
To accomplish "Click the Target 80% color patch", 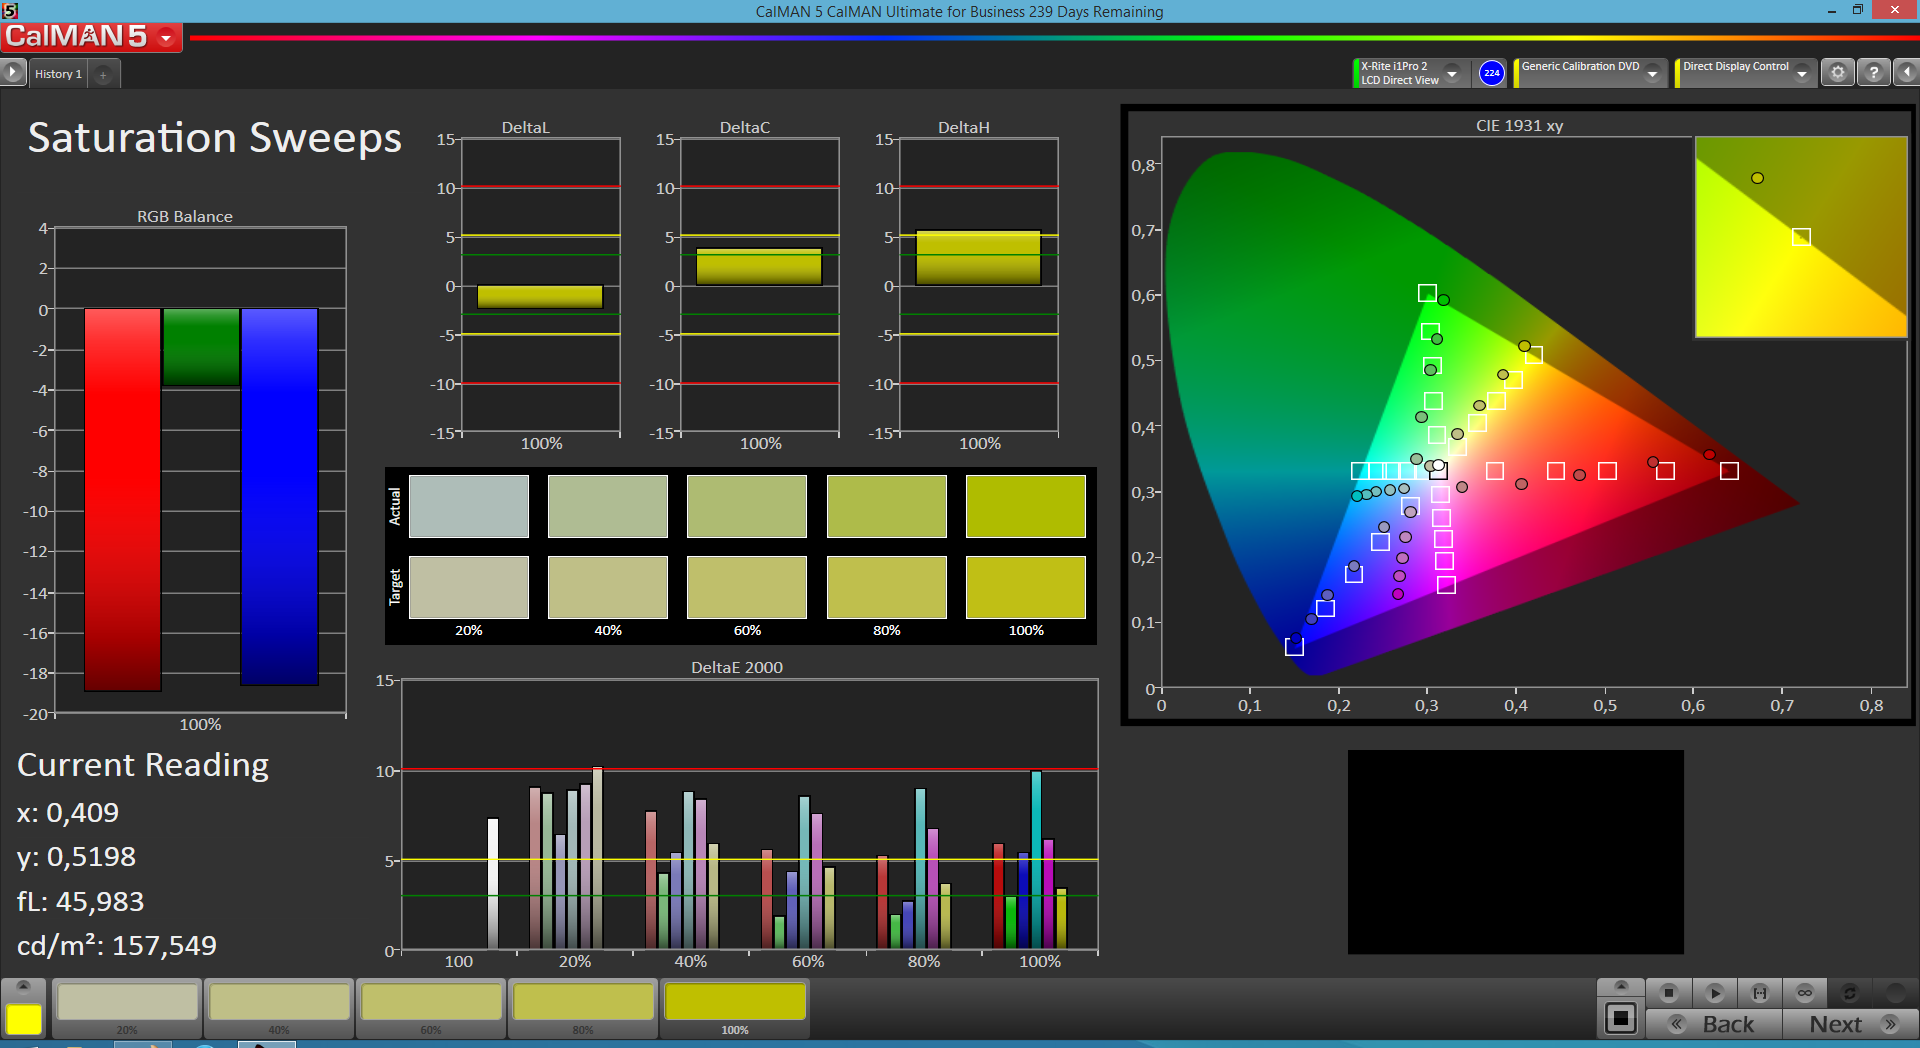I will 887,587.
